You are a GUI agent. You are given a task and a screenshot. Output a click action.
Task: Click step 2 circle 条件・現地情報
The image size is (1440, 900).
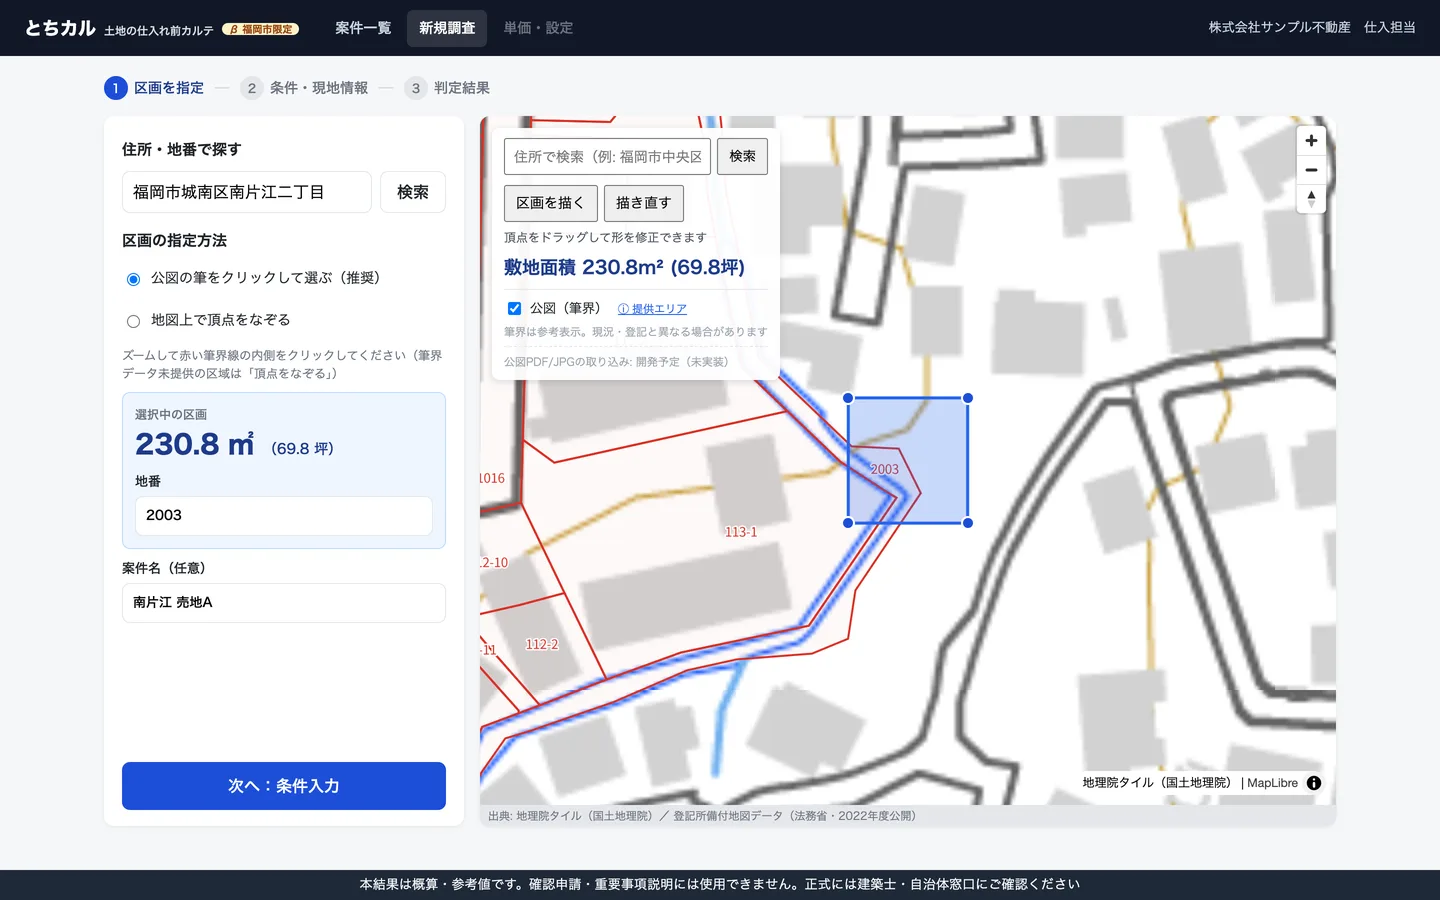coord(252,88)
